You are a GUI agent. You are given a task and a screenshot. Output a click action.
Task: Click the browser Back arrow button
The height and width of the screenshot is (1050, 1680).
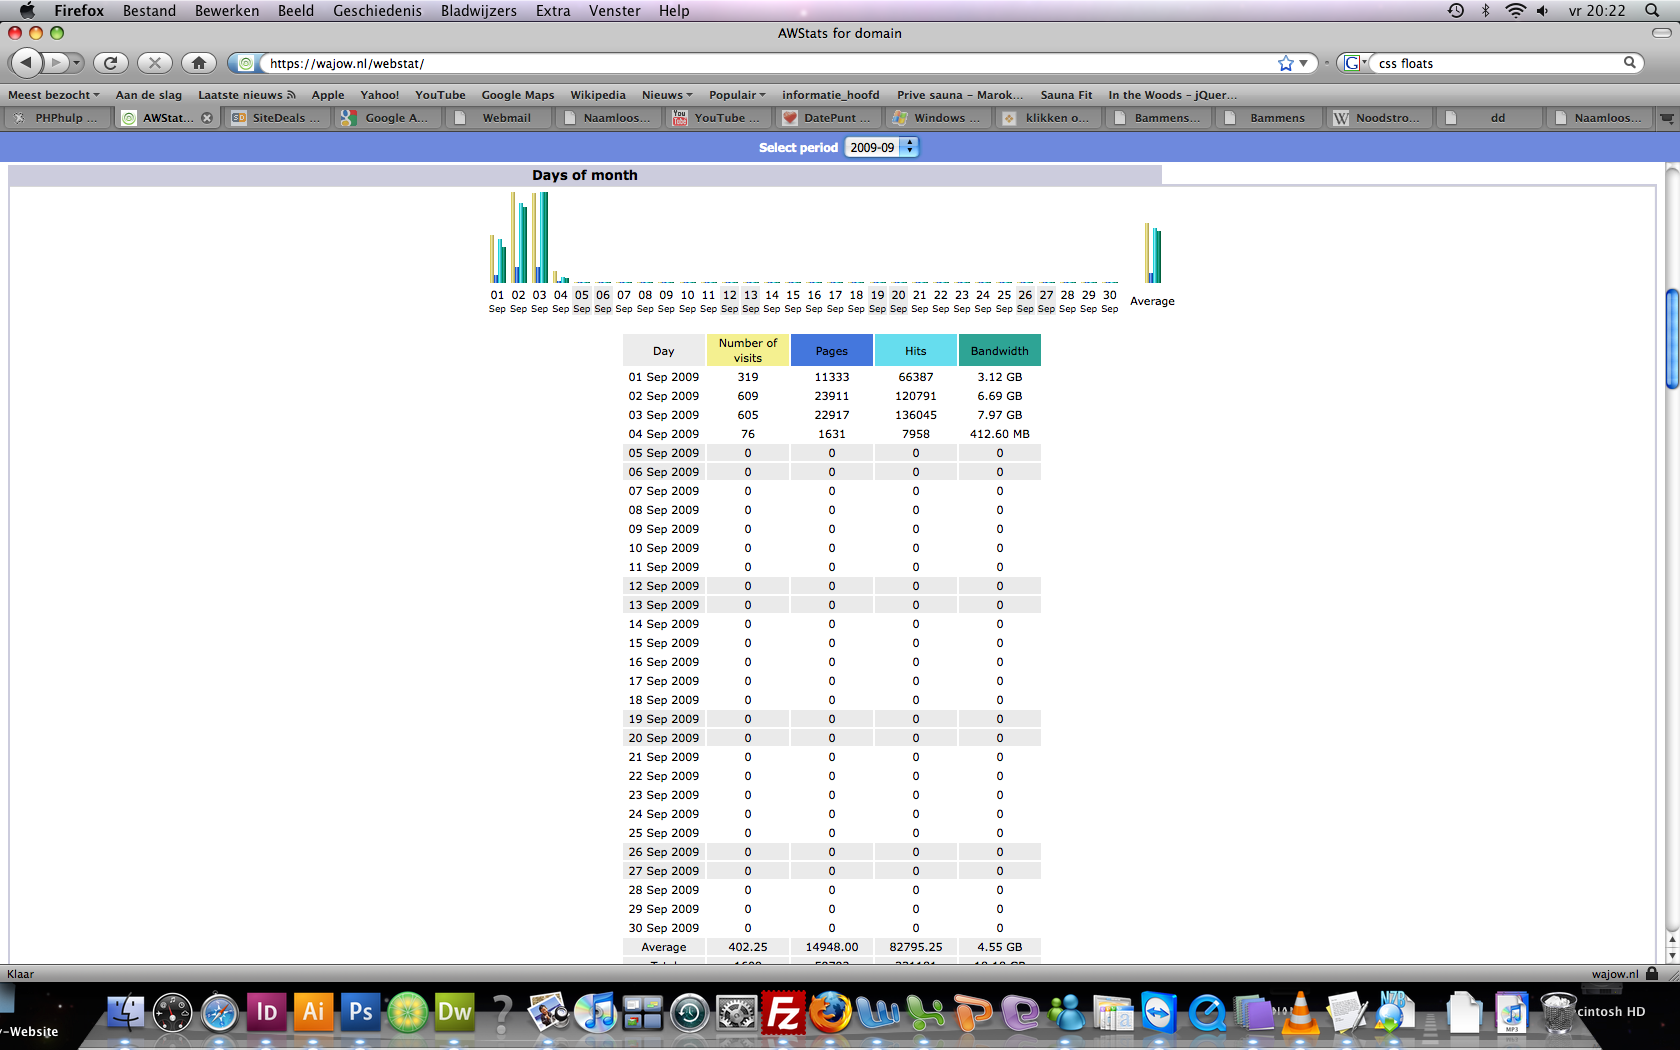point(26,62)
